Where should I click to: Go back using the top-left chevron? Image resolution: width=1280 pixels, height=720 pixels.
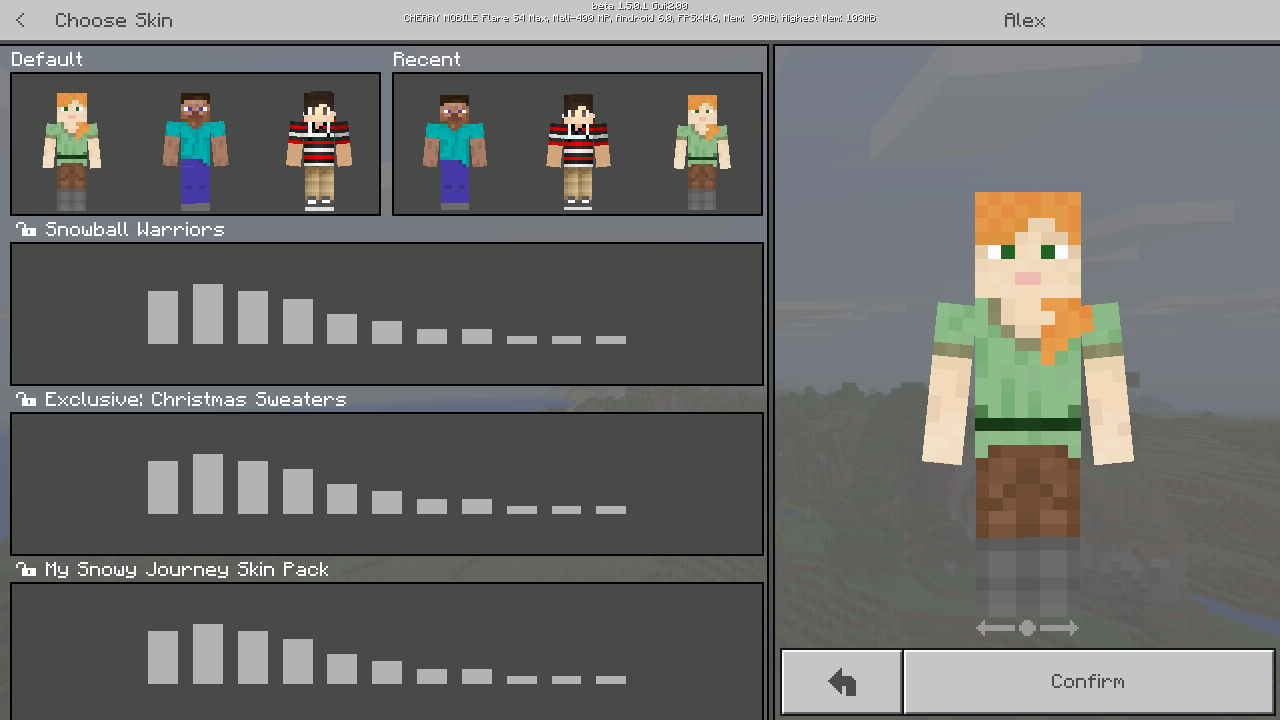point(21,20)
